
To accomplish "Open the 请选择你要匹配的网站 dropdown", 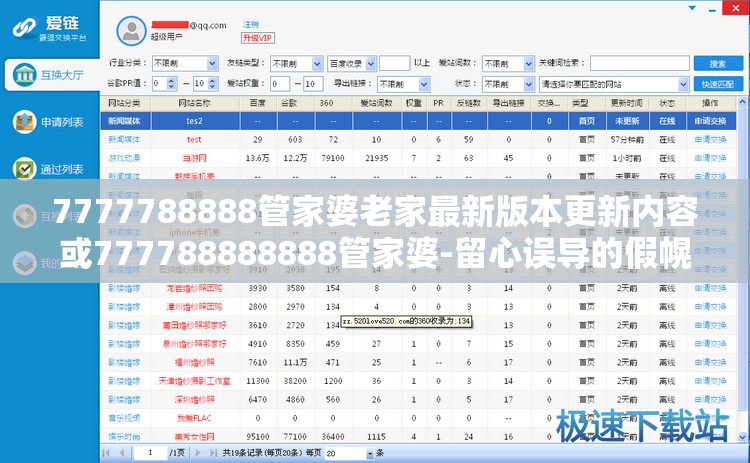I will (683, 84).
